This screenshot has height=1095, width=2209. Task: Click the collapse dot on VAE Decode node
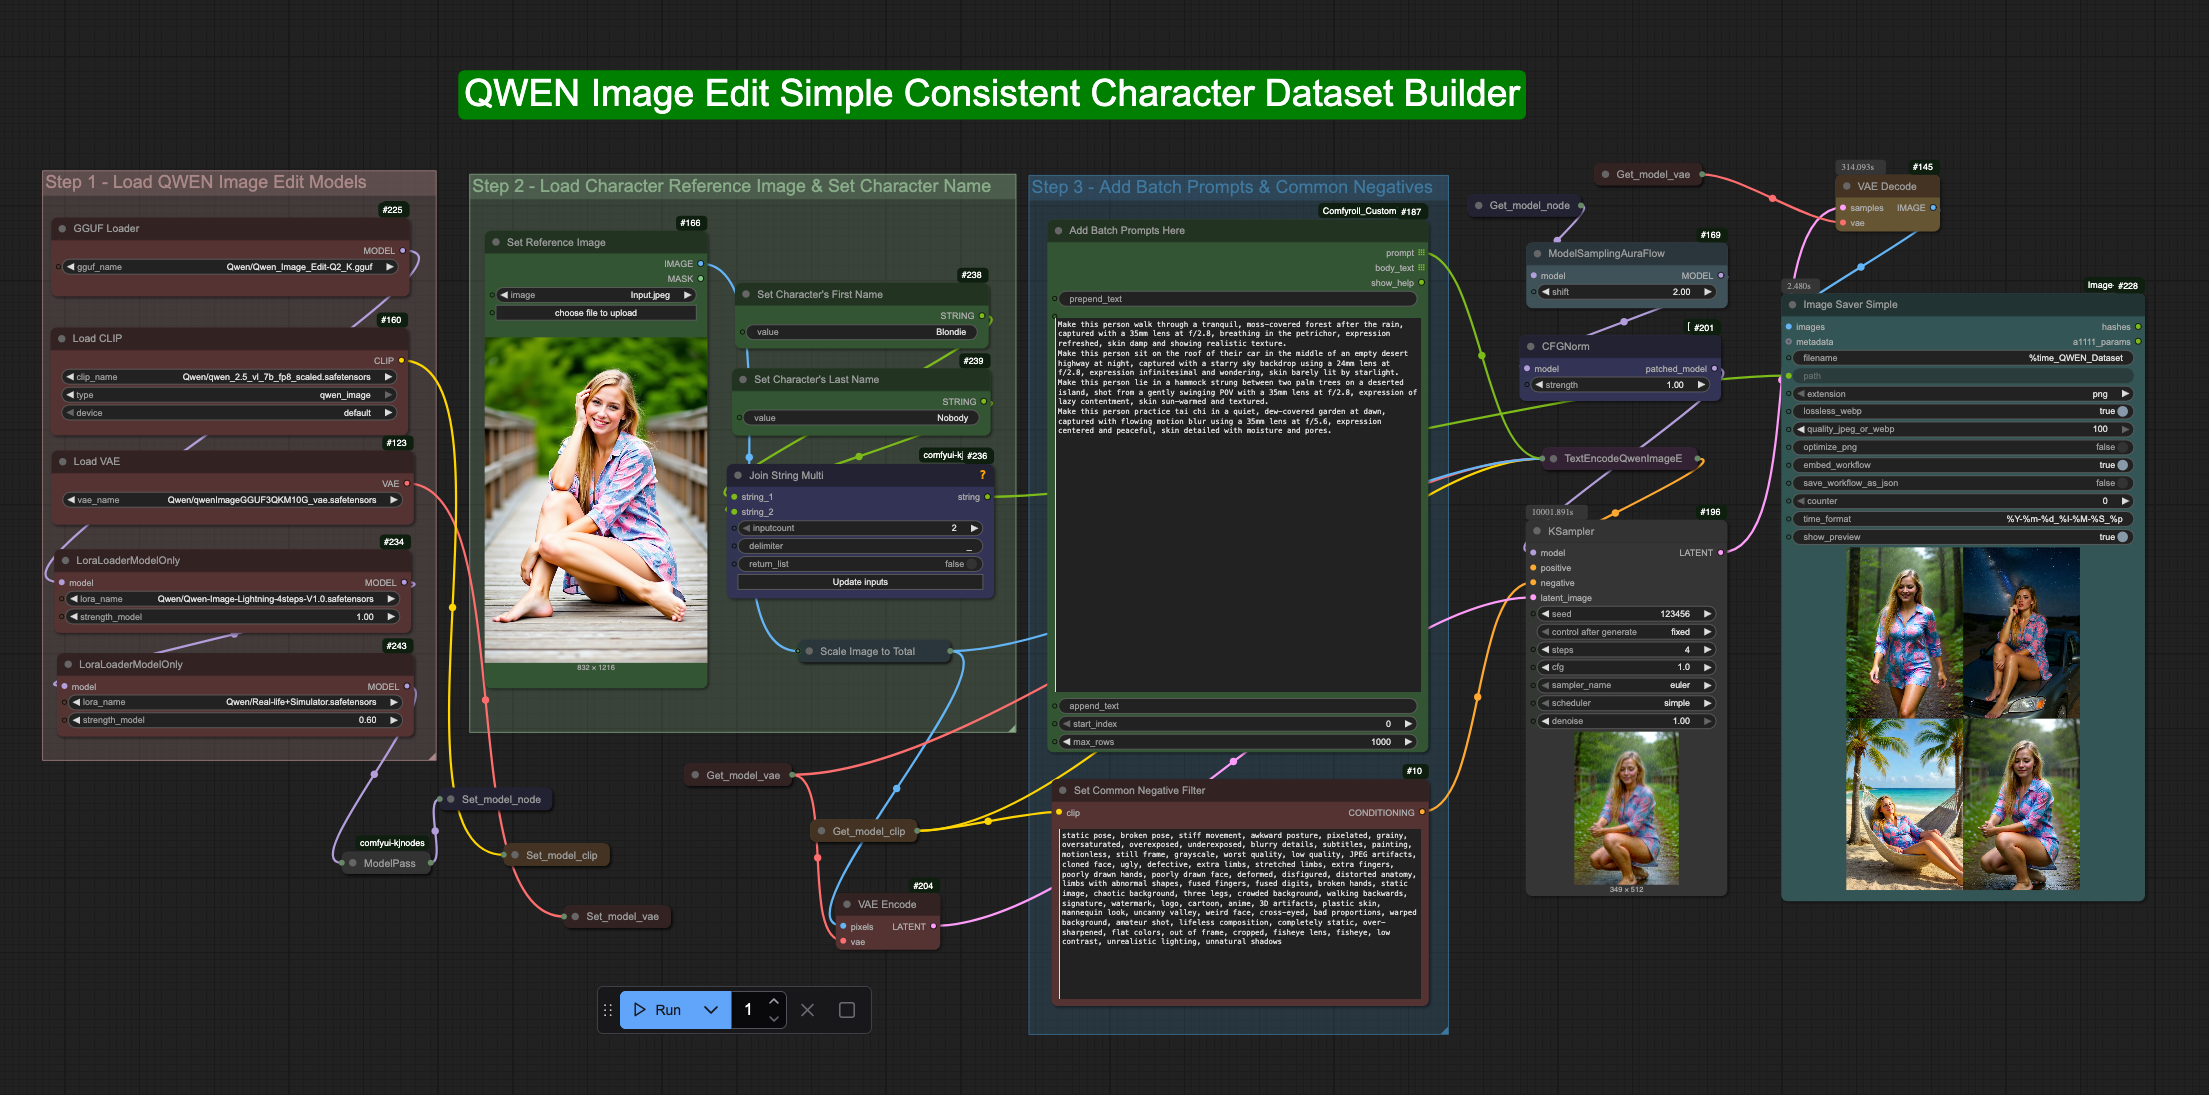[1847, 186]
